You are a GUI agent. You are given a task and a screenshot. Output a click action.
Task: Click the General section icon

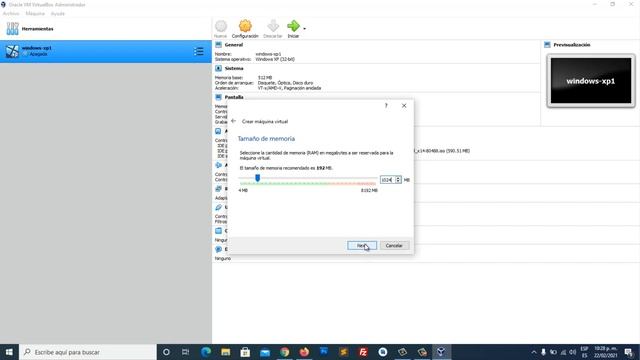pos(218,44)
